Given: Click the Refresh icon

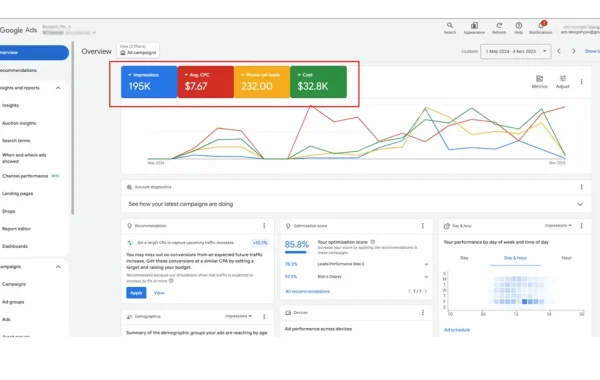Looking at the screenshot, I should (x=499, y=28).
